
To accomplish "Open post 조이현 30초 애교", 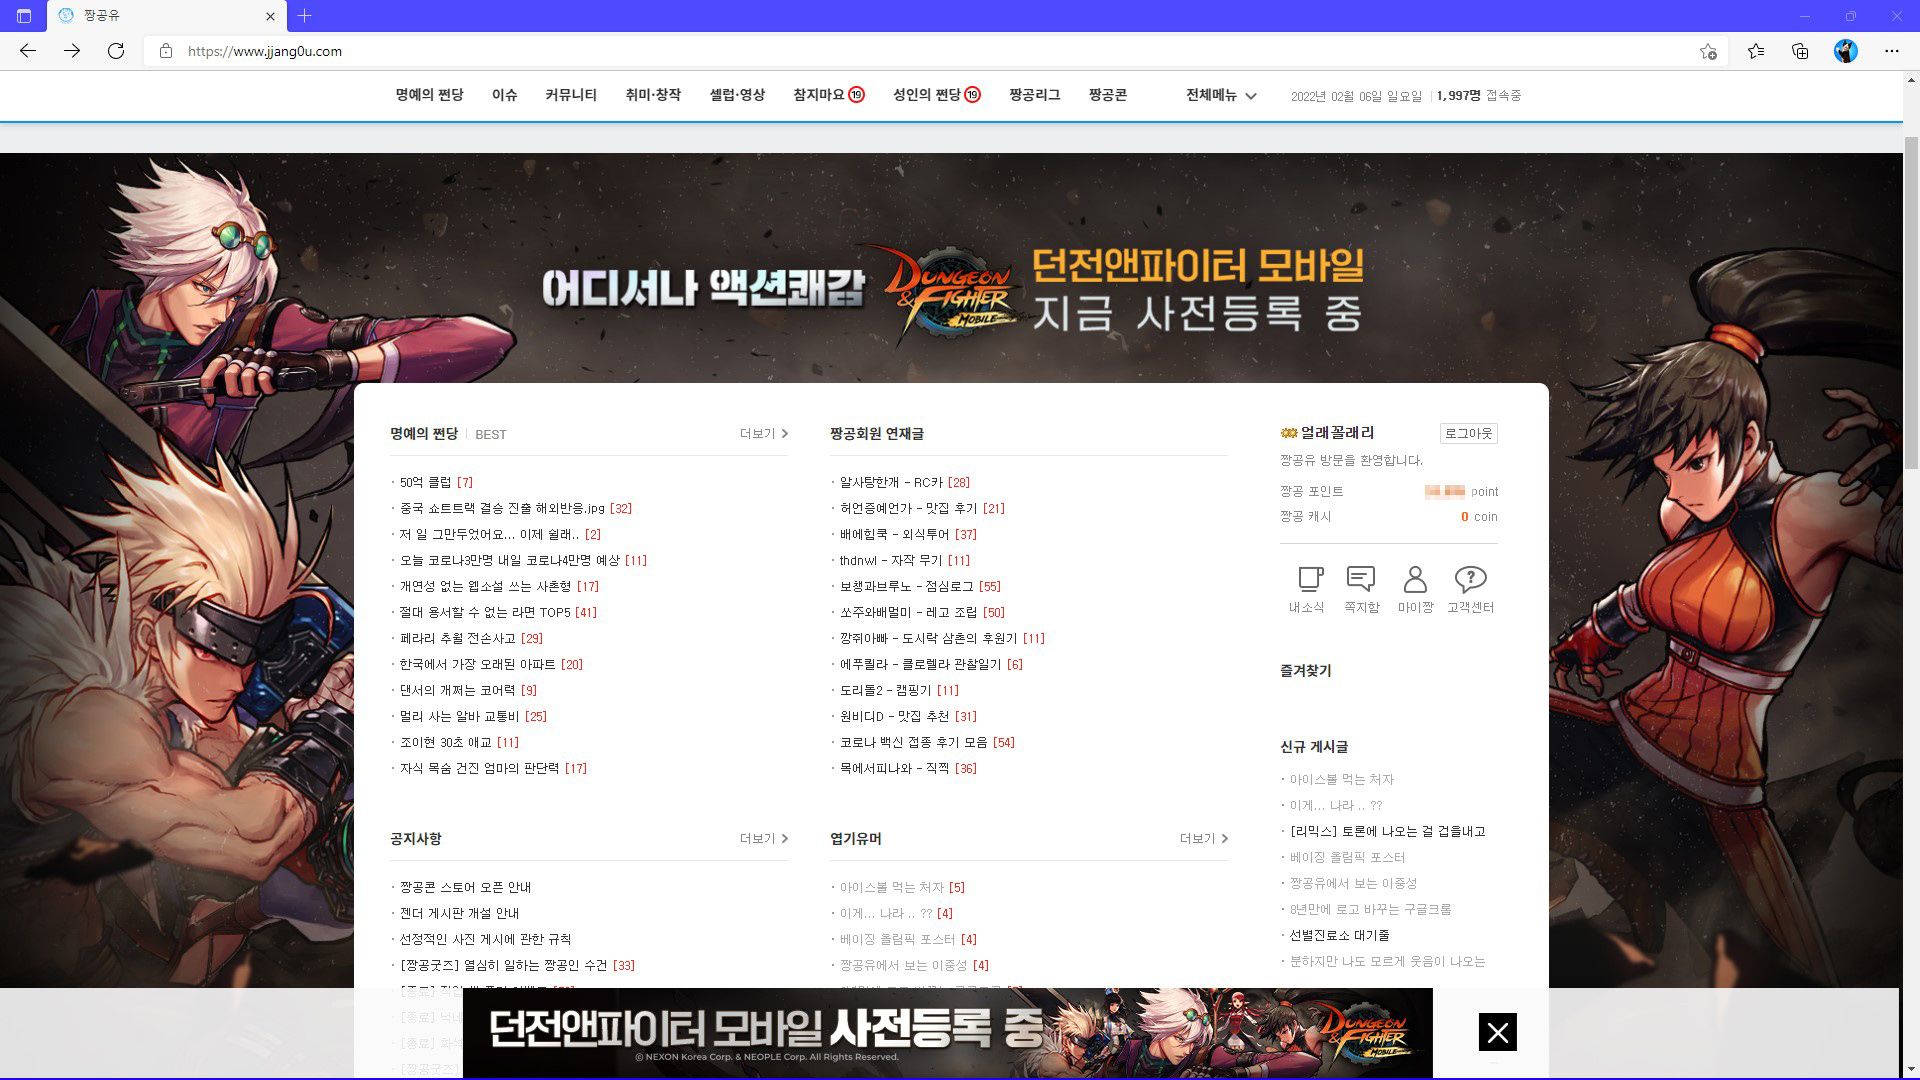I will (x=446, y=743).
